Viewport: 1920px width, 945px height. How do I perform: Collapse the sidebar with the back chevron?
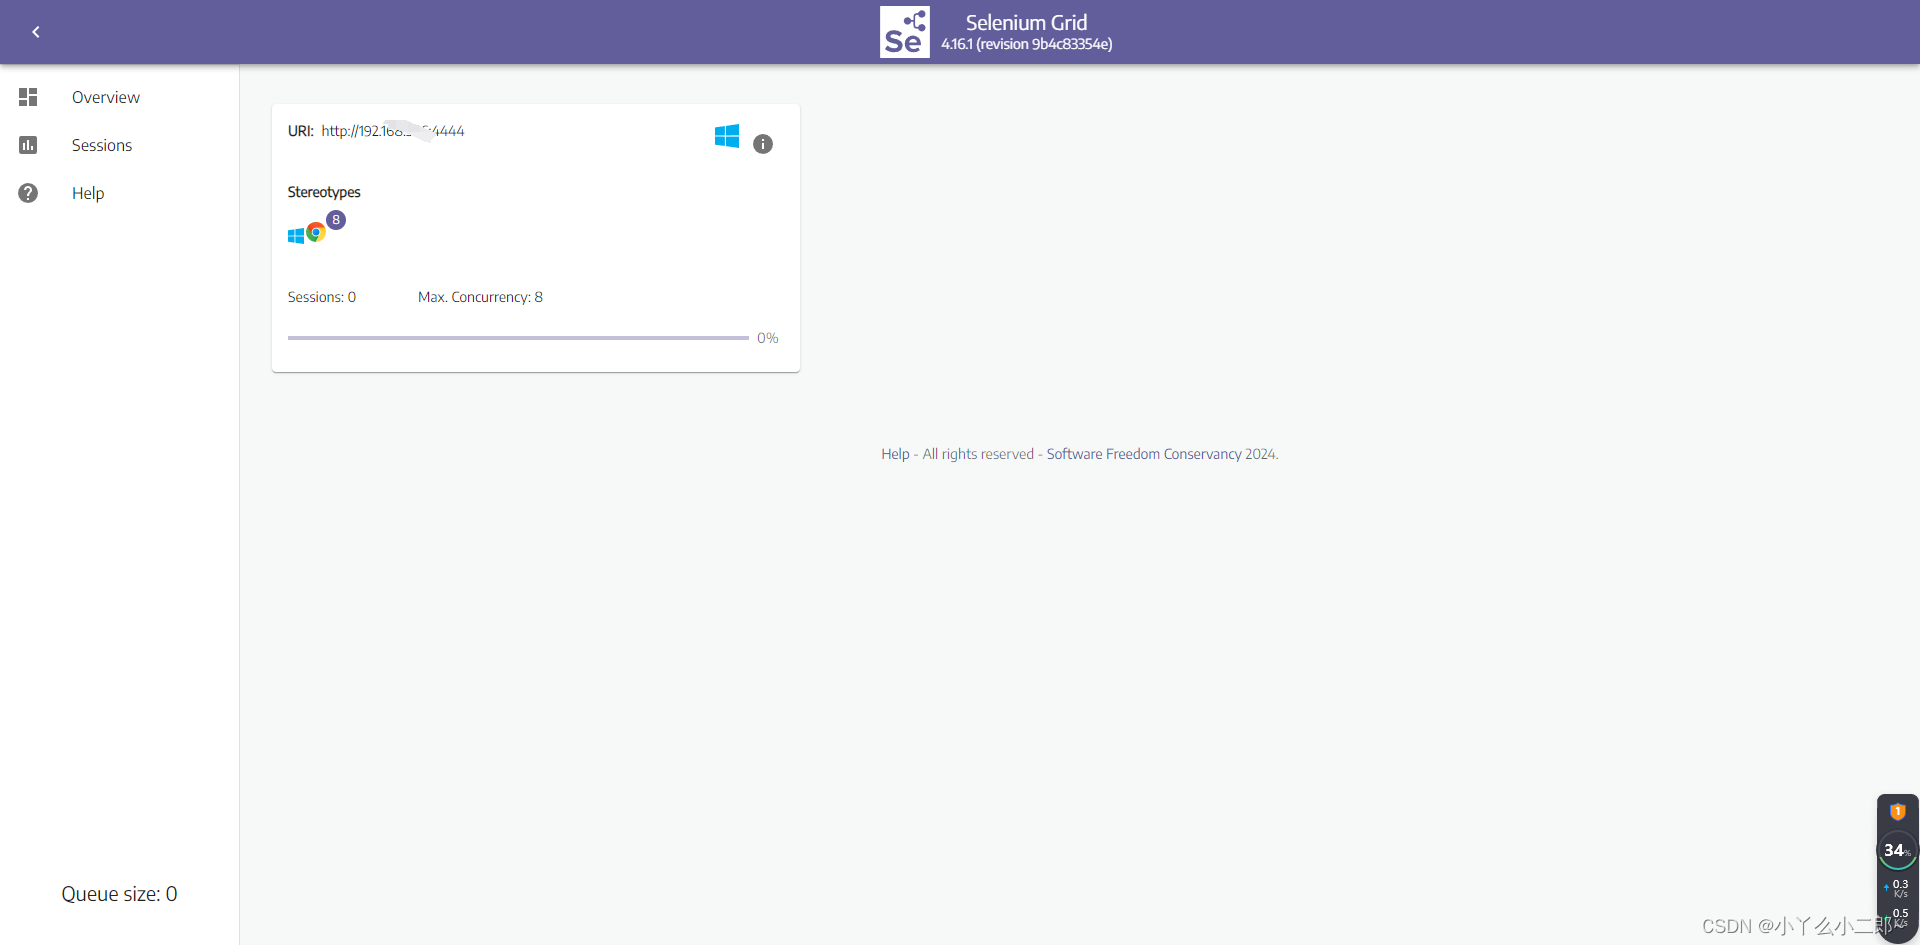tap(36, 32)
